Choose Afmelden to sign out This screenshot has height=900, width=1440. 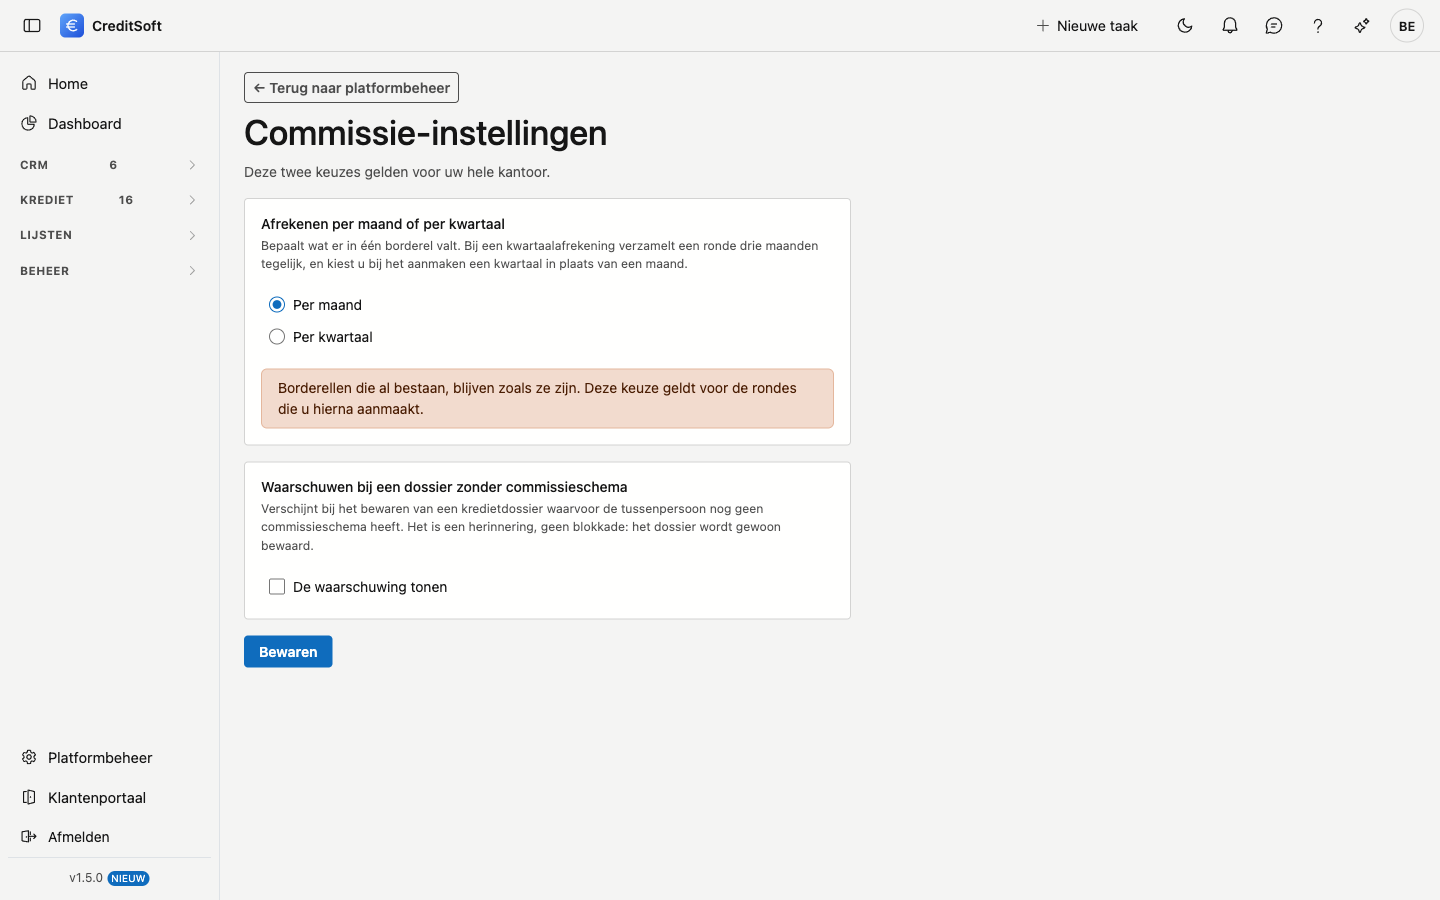[109, 836]
